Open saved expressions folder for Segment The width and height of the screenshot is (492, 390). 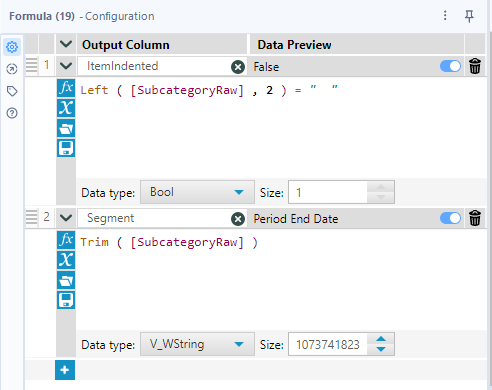coord(66,280)
